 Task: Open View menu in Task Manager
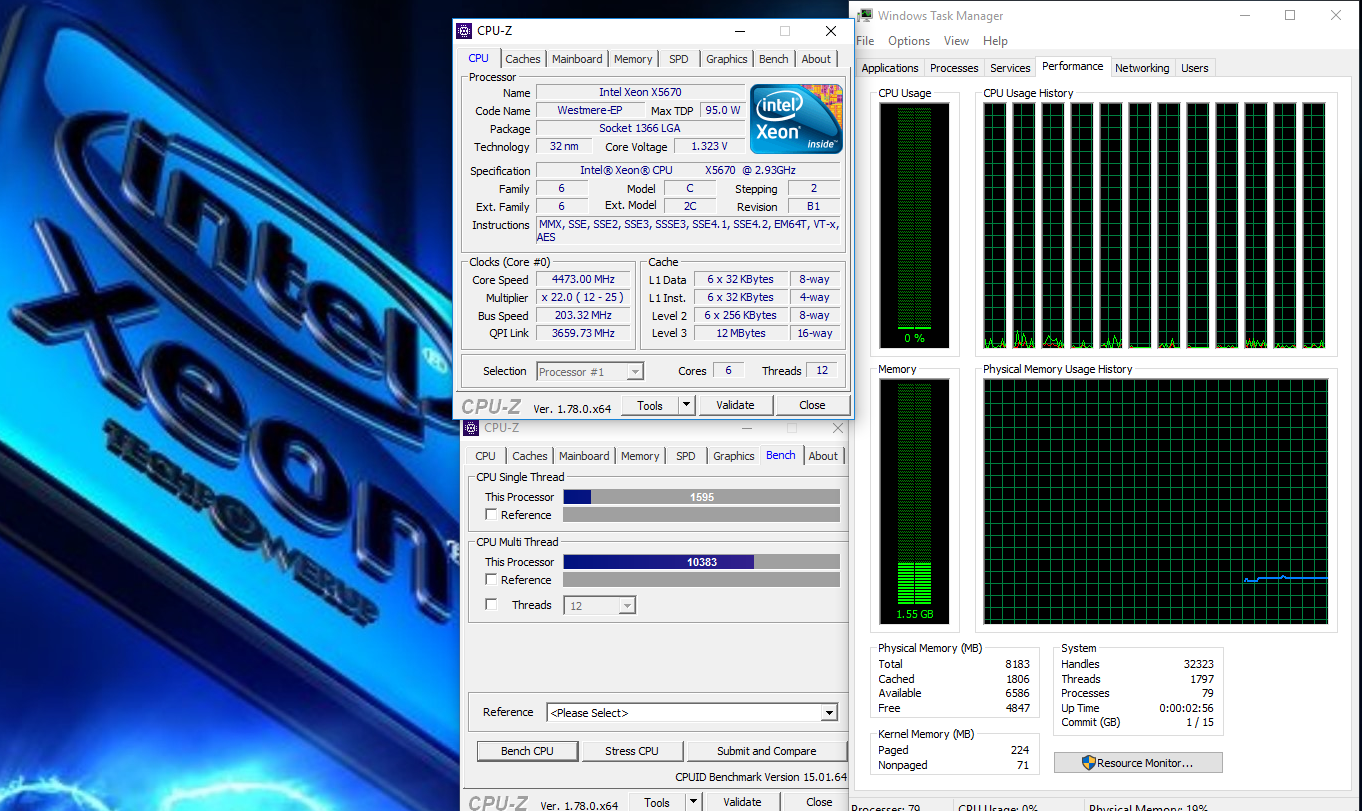(956, 41)
